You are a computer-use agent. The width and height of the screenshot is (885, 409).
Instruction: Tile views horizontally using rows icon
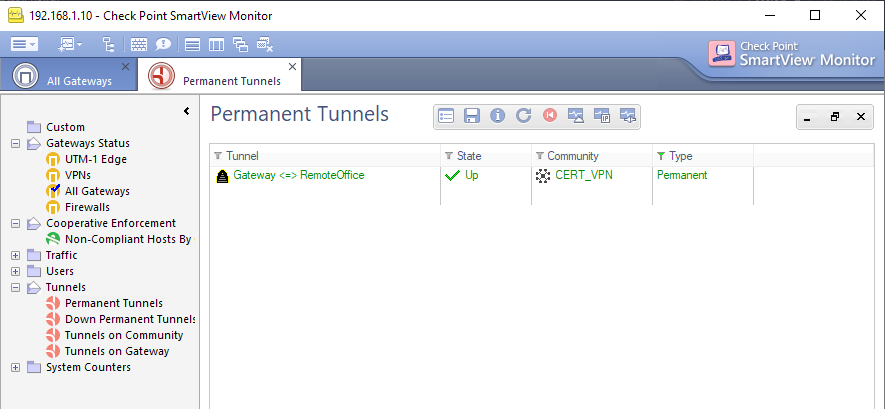[x=192, y=44]
